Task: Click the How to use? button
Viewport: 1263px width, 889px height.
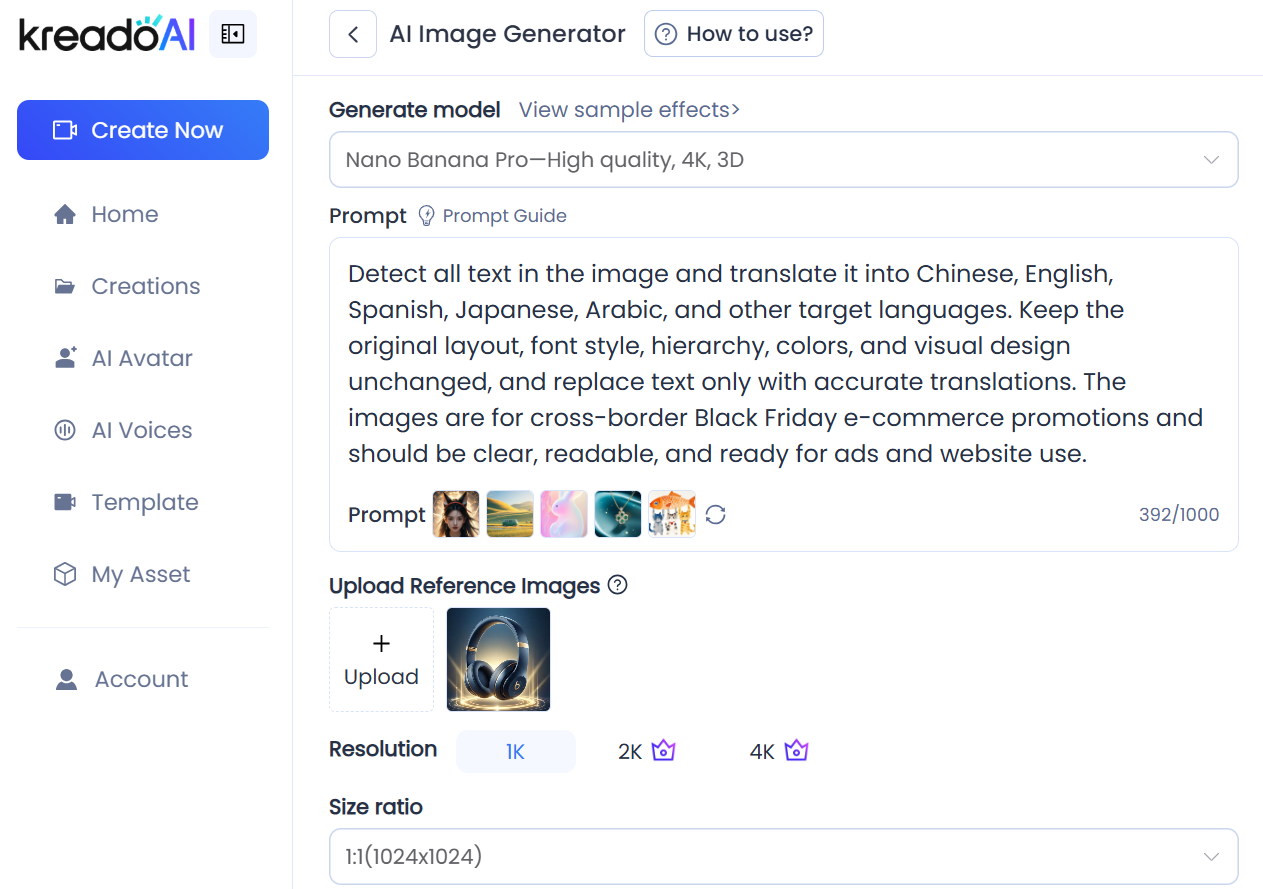Action: pyautogui.click(x=734, y=34)
